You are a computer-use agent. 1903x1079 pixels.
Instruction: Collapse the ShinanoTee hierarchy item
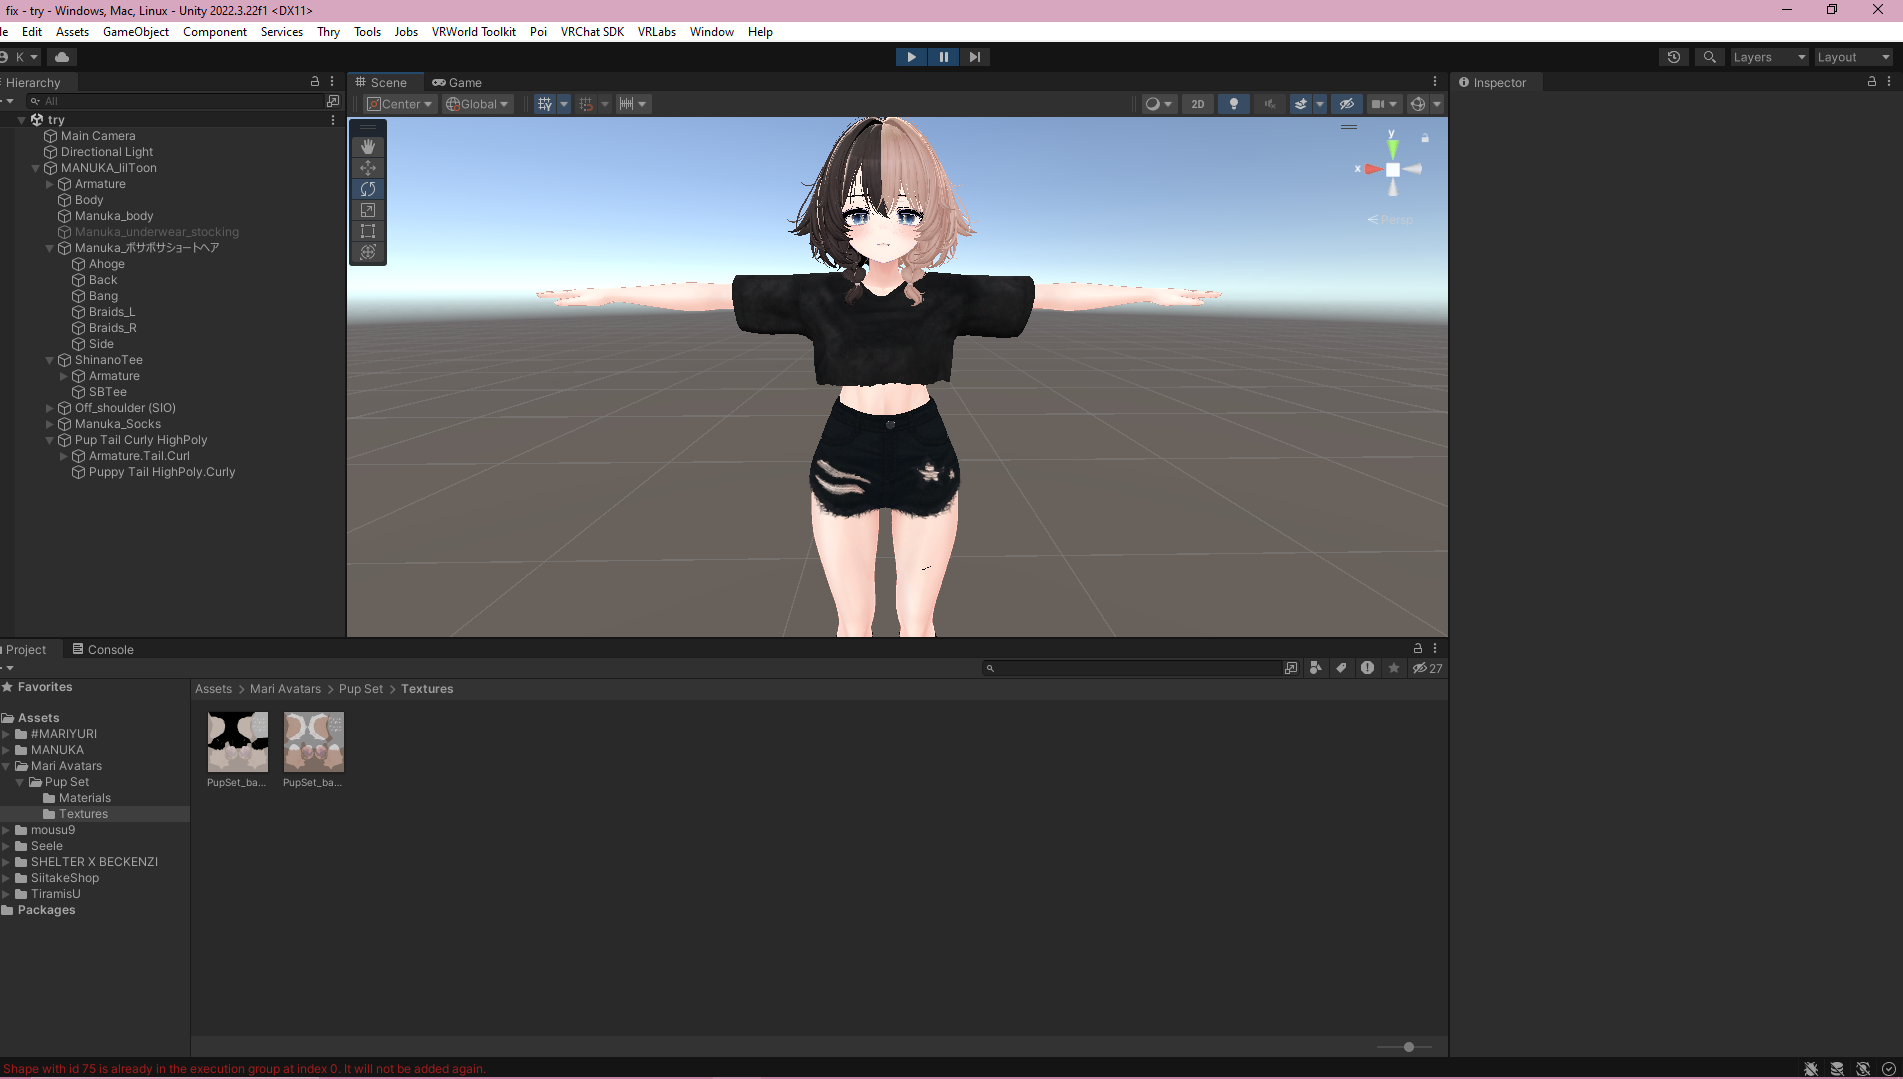pos(50,360)
